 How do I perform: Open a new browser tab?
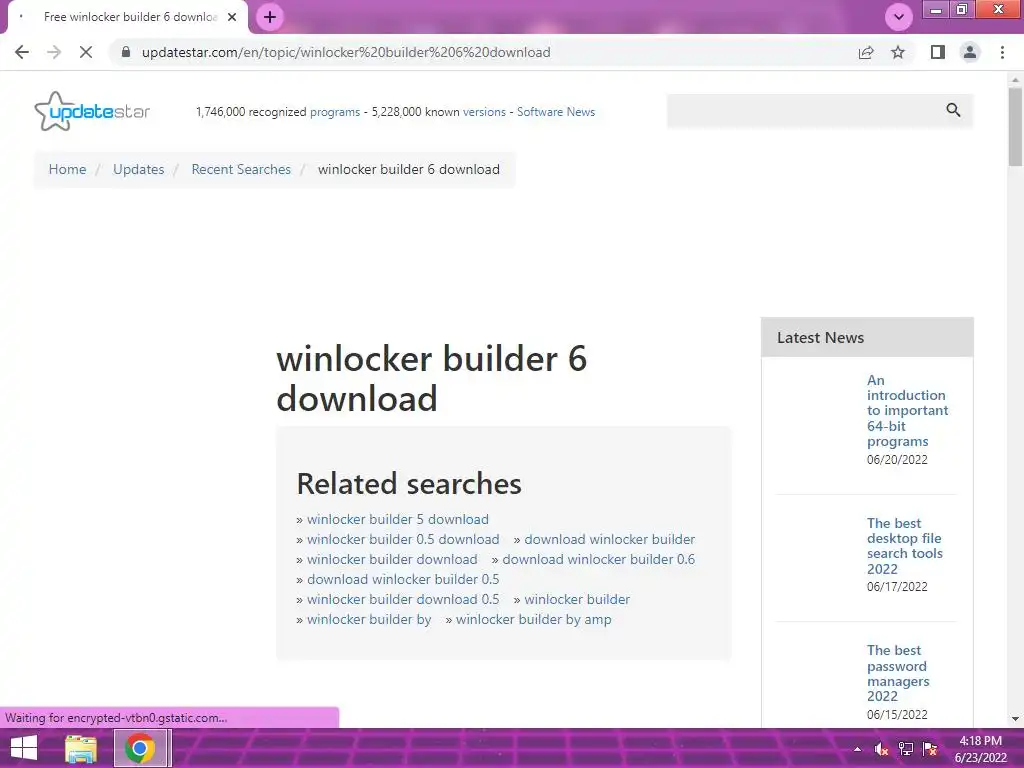pyautogui.click(x=270, y=17)
